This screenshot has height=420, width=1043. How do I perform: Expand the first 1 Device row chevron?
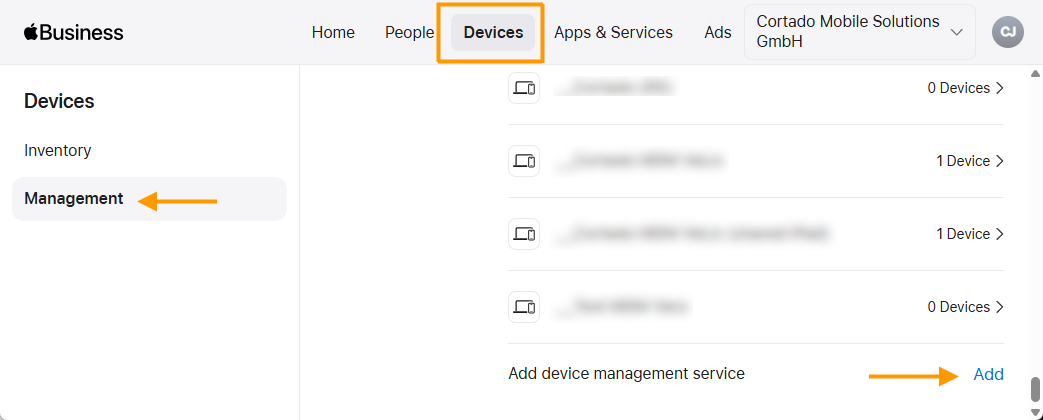999,161
